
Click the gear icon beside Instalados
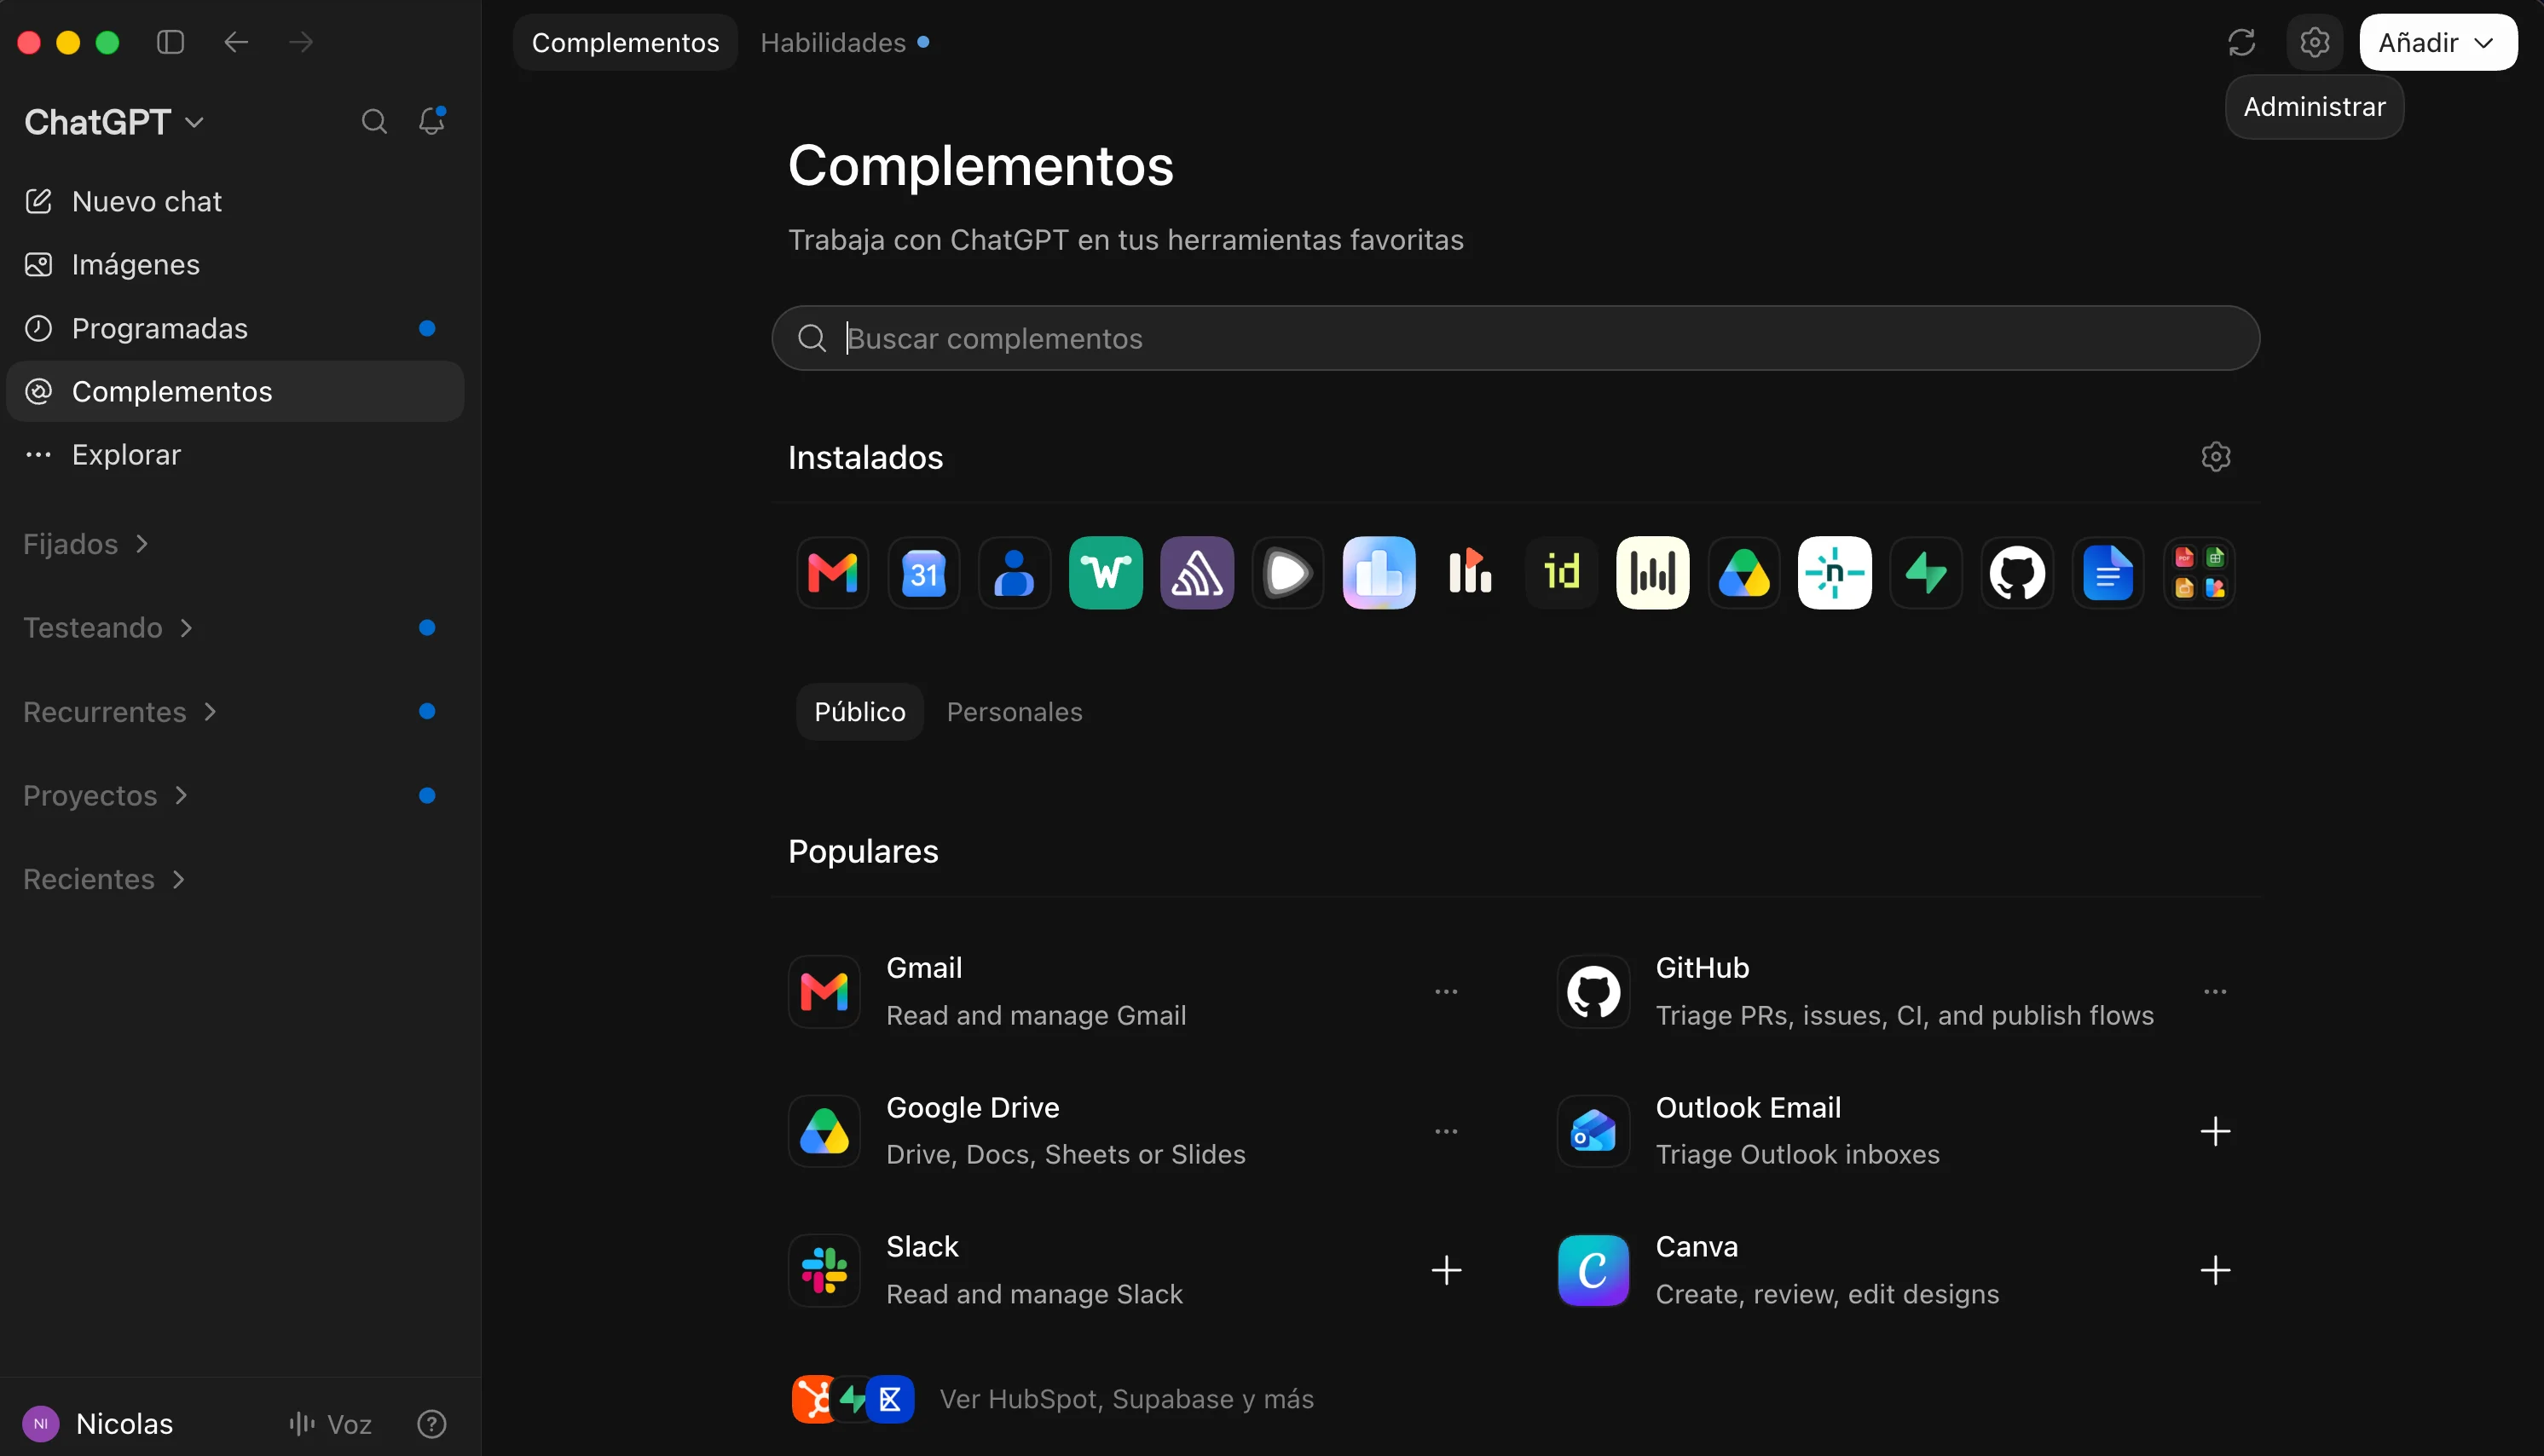click(x=2216, y=457)
